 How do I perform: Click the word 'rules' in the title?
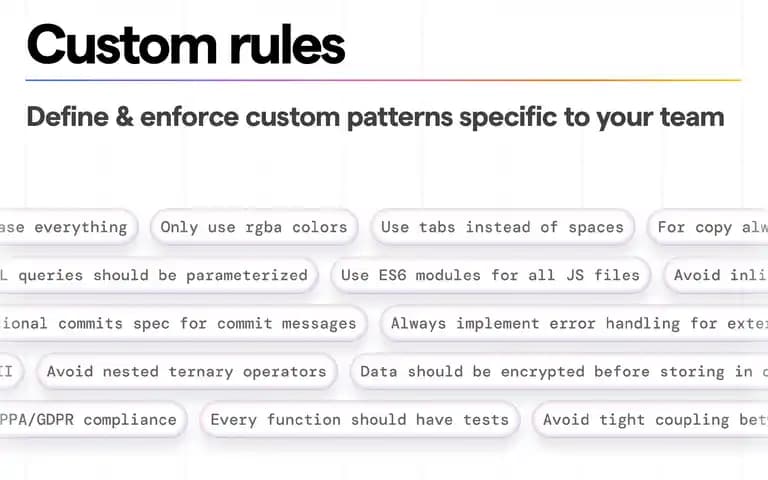[x=287, y=45]
